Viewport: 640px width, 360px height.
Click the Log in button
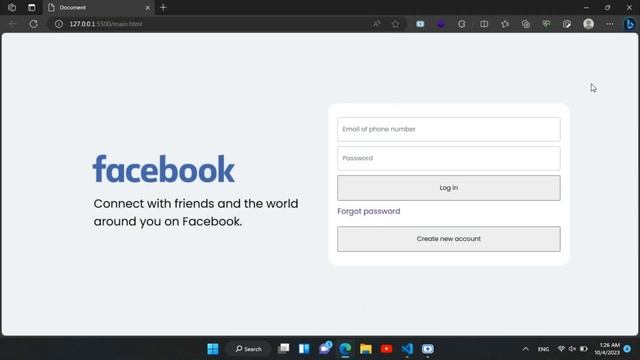coord(449,188)
